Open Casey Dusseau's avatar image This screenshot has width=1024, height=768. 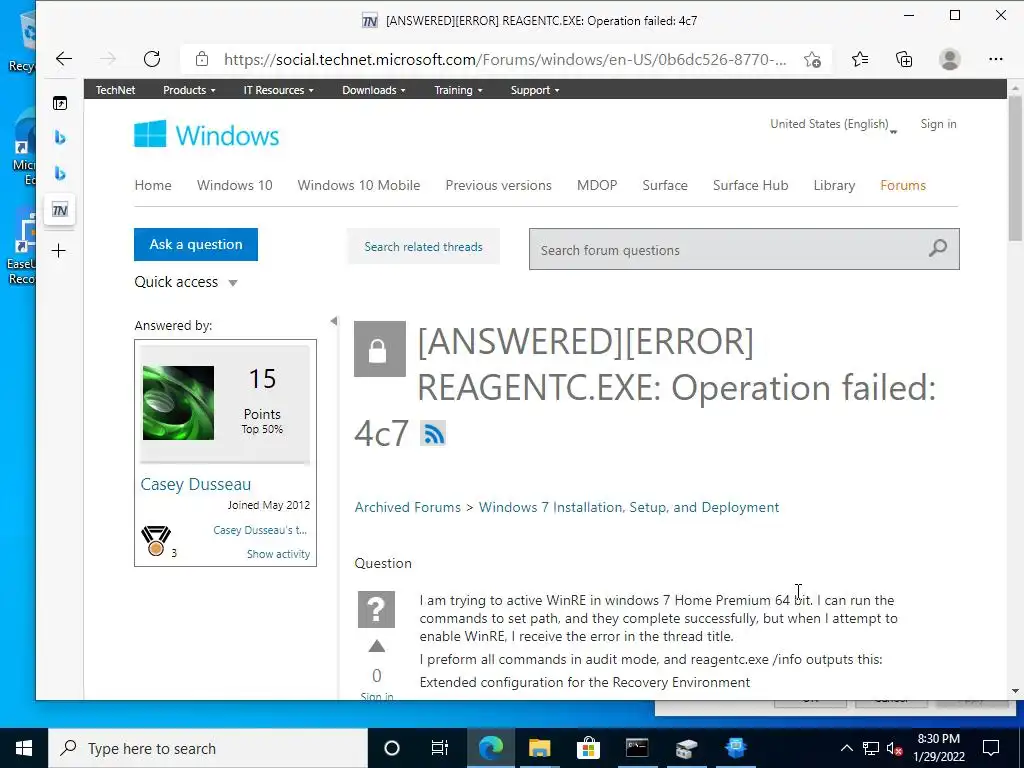[x=178, y=402]
